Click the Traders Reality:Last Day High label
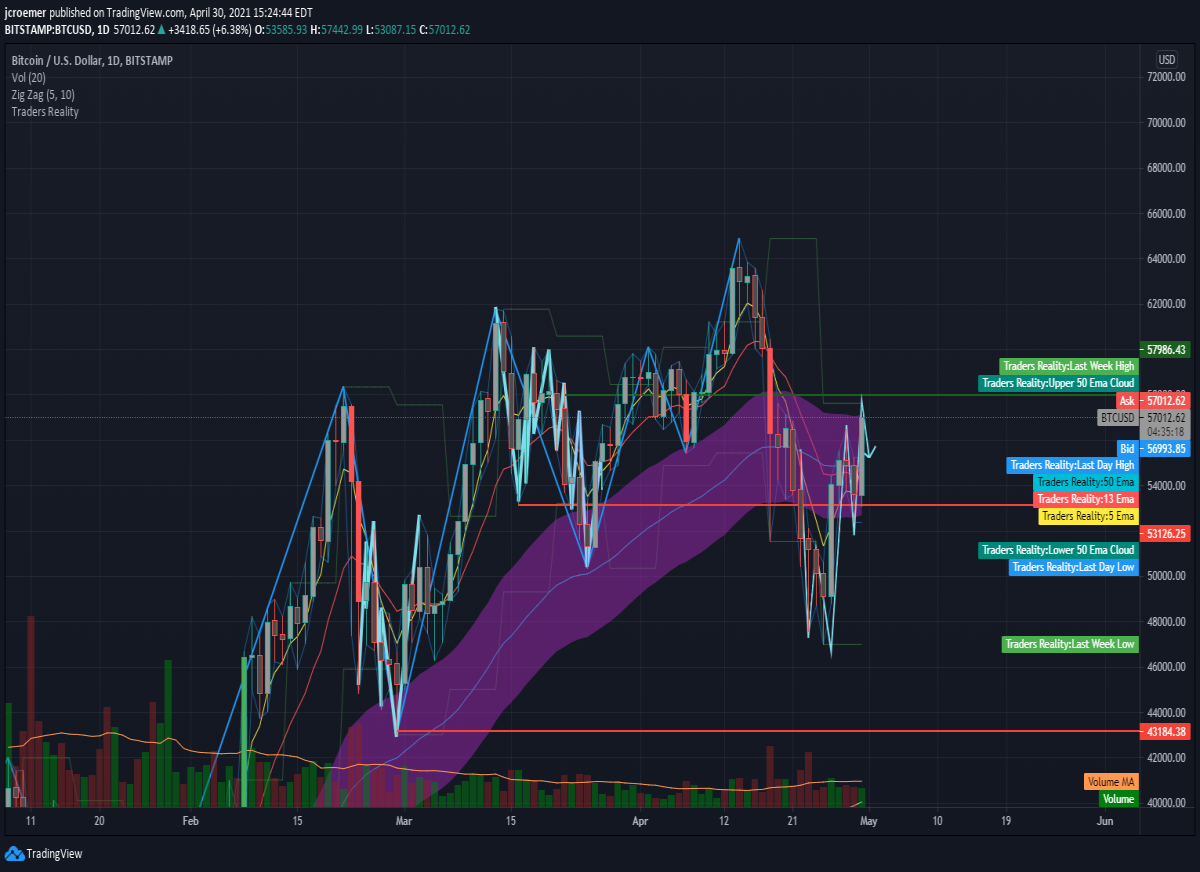This screenshot has width=1200, height=872. (1072, 465)
